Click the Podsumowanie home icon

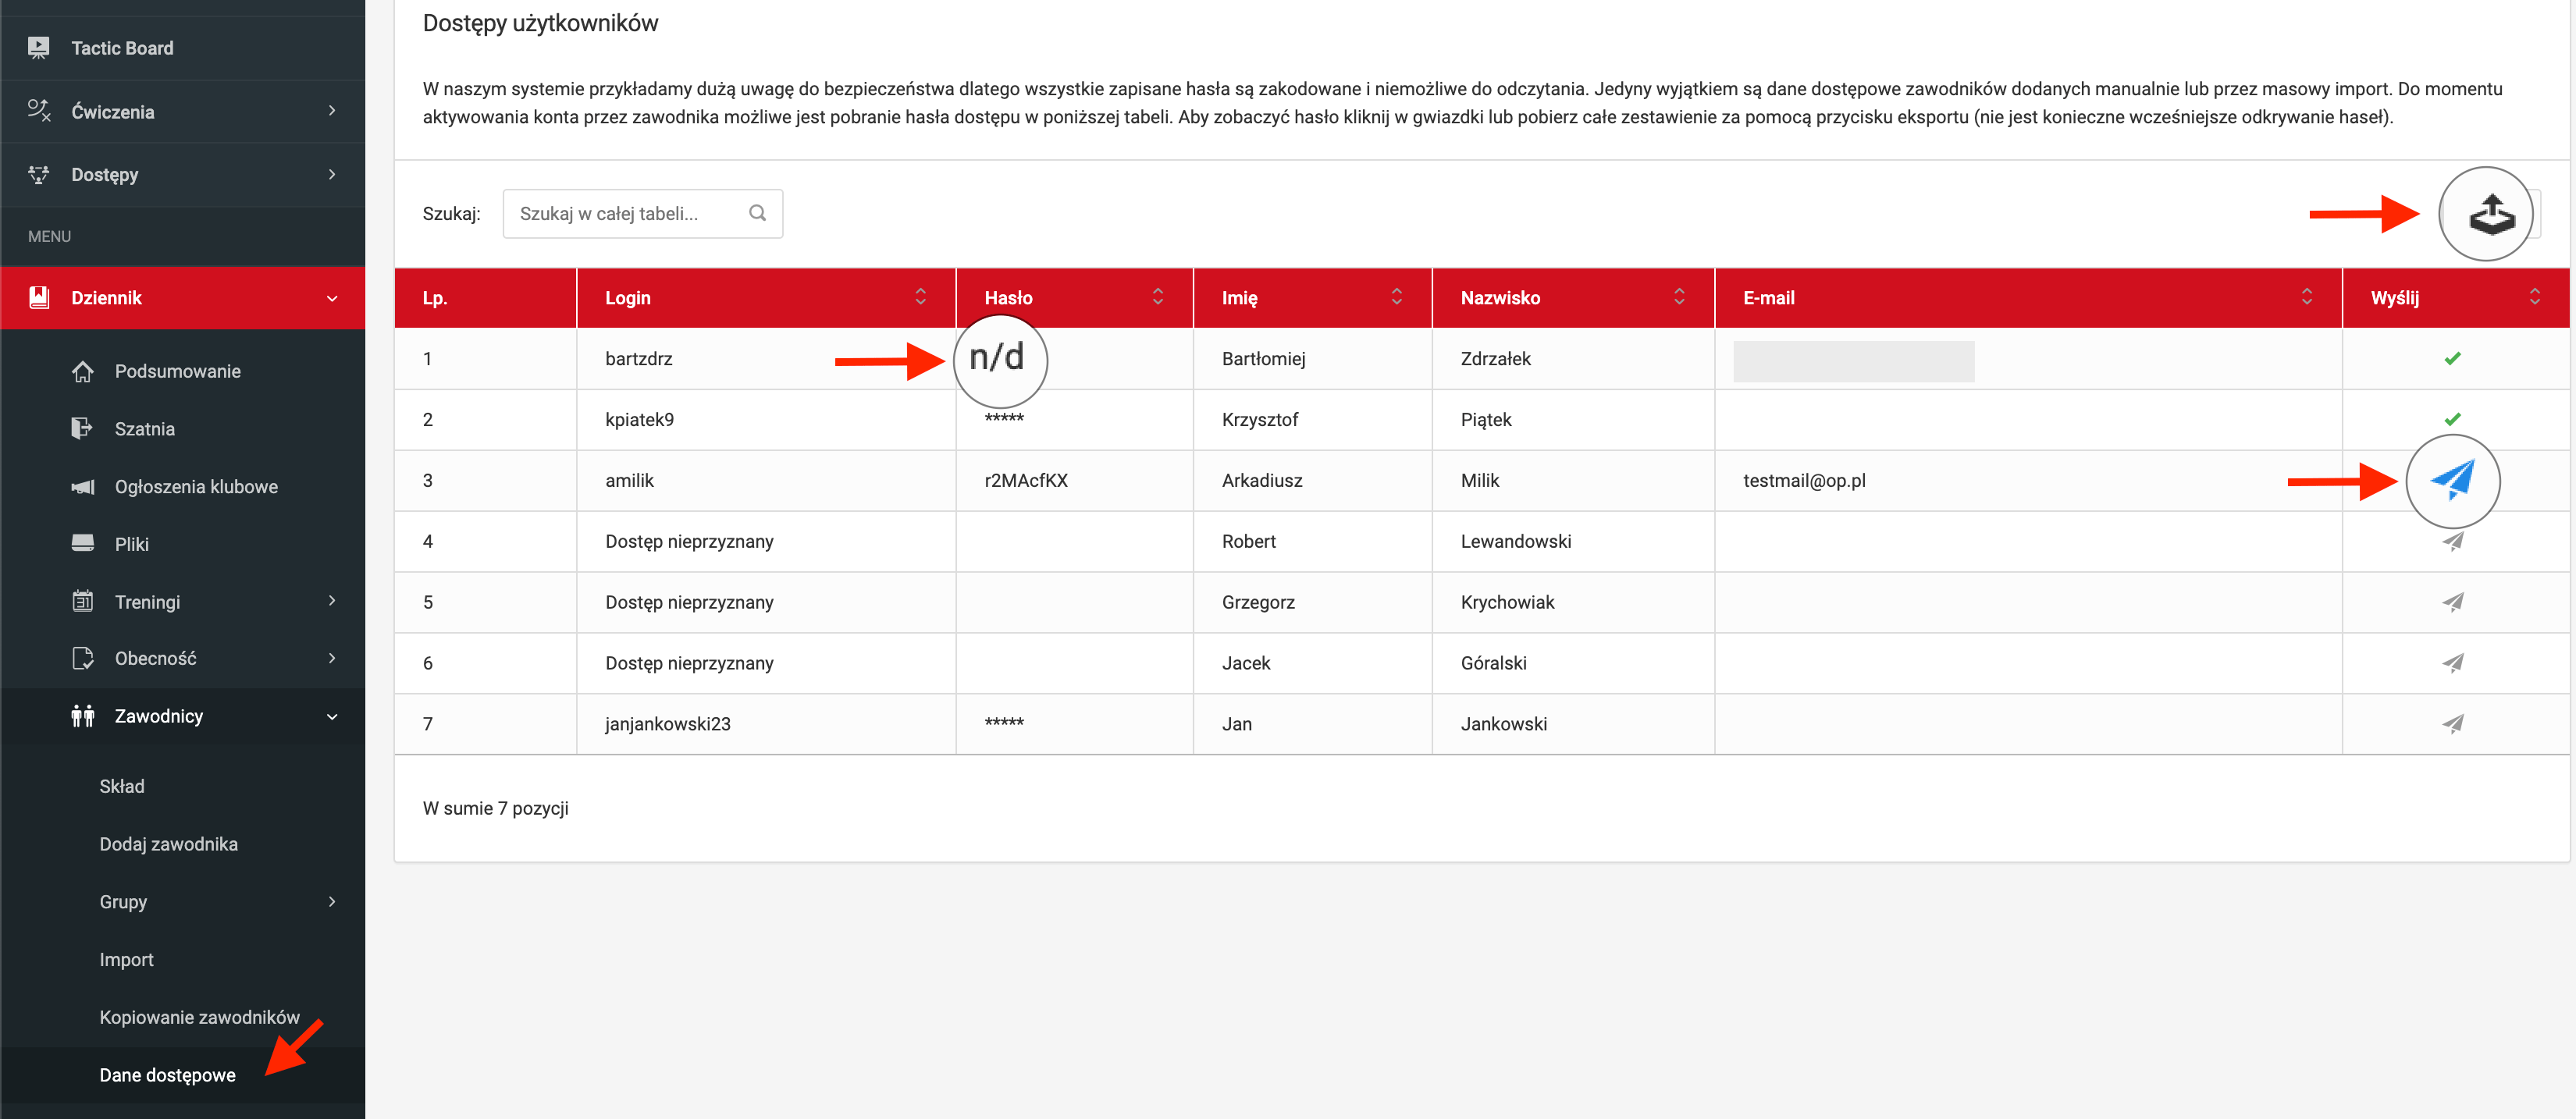point(83,371)
